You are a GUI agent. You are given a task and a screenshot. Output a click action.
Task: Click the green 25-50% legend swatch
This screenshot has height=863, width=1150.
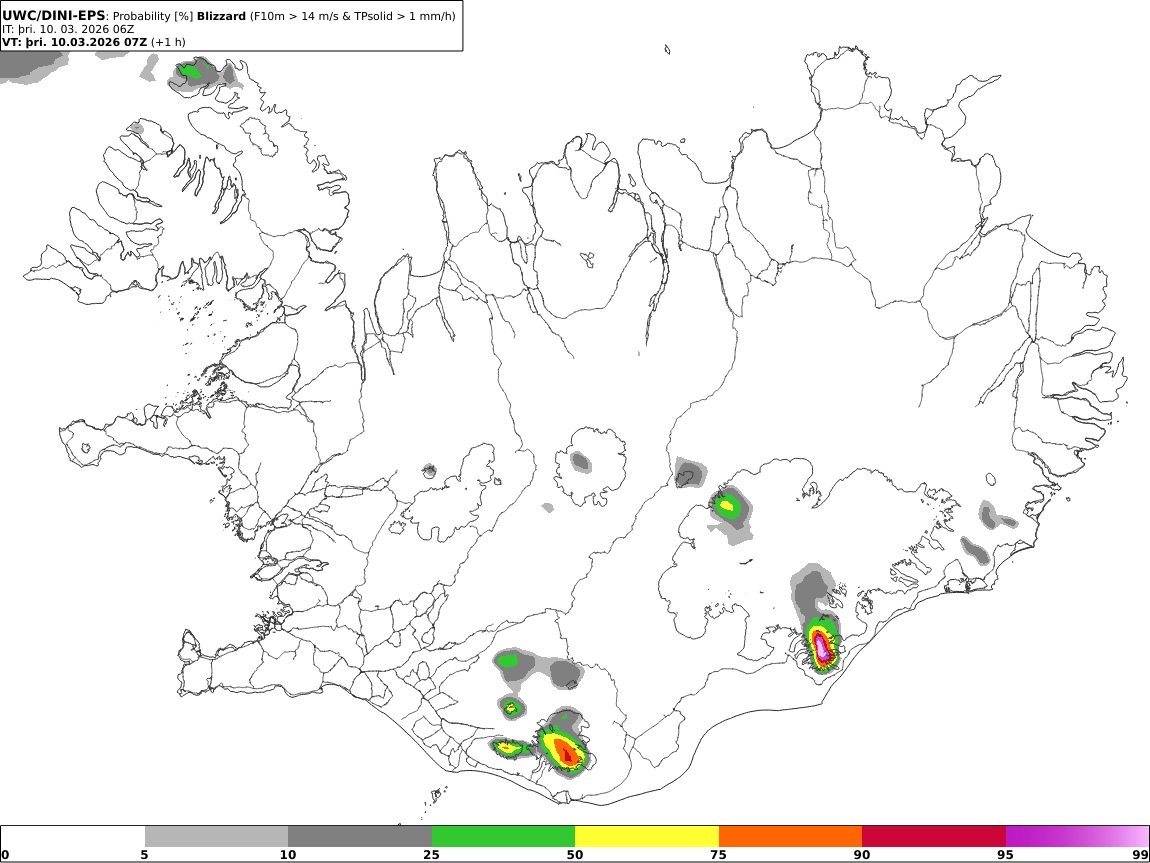(x=503, y=837)
